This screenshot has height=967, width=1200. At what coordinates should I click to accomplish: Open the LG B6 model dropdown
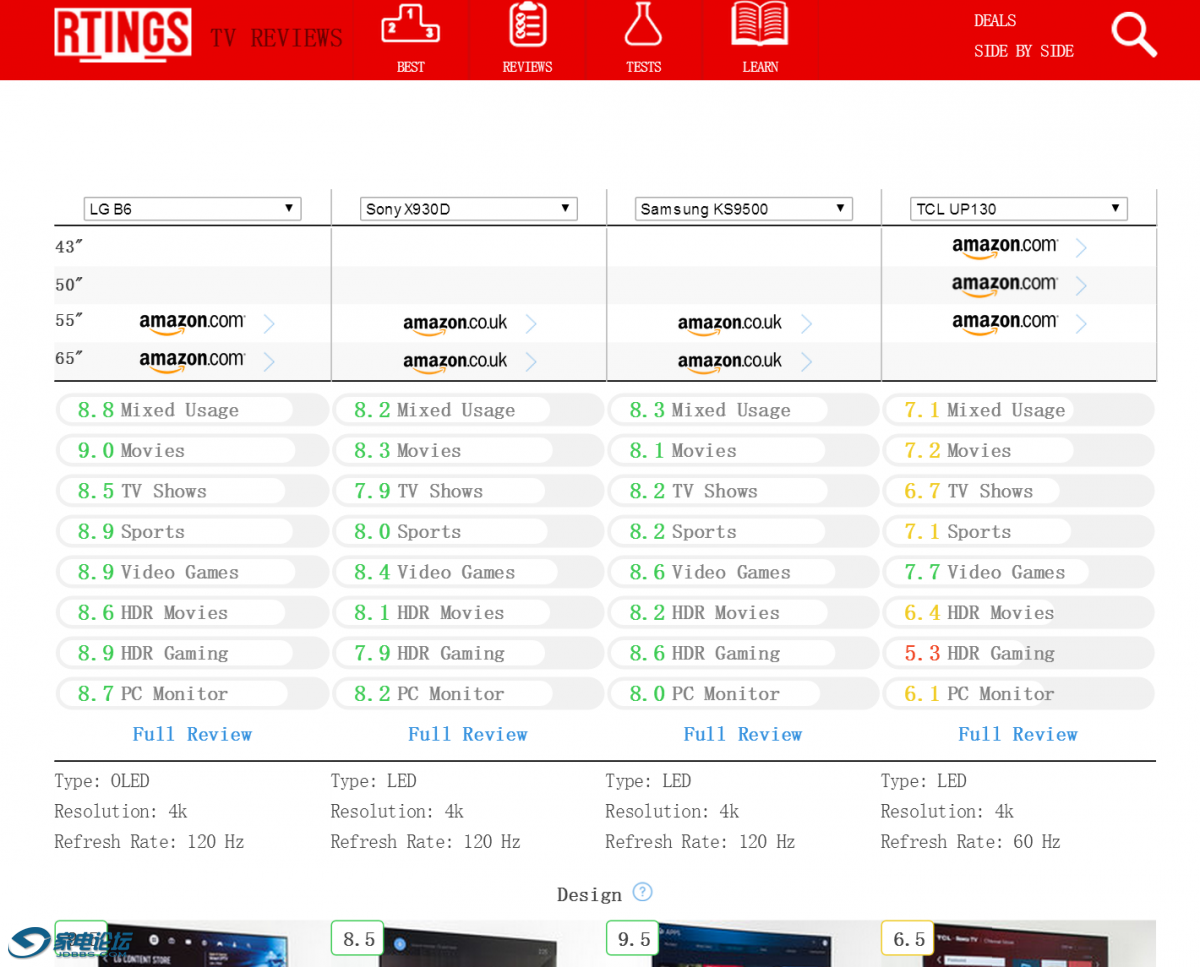click(x=192, y=209)
